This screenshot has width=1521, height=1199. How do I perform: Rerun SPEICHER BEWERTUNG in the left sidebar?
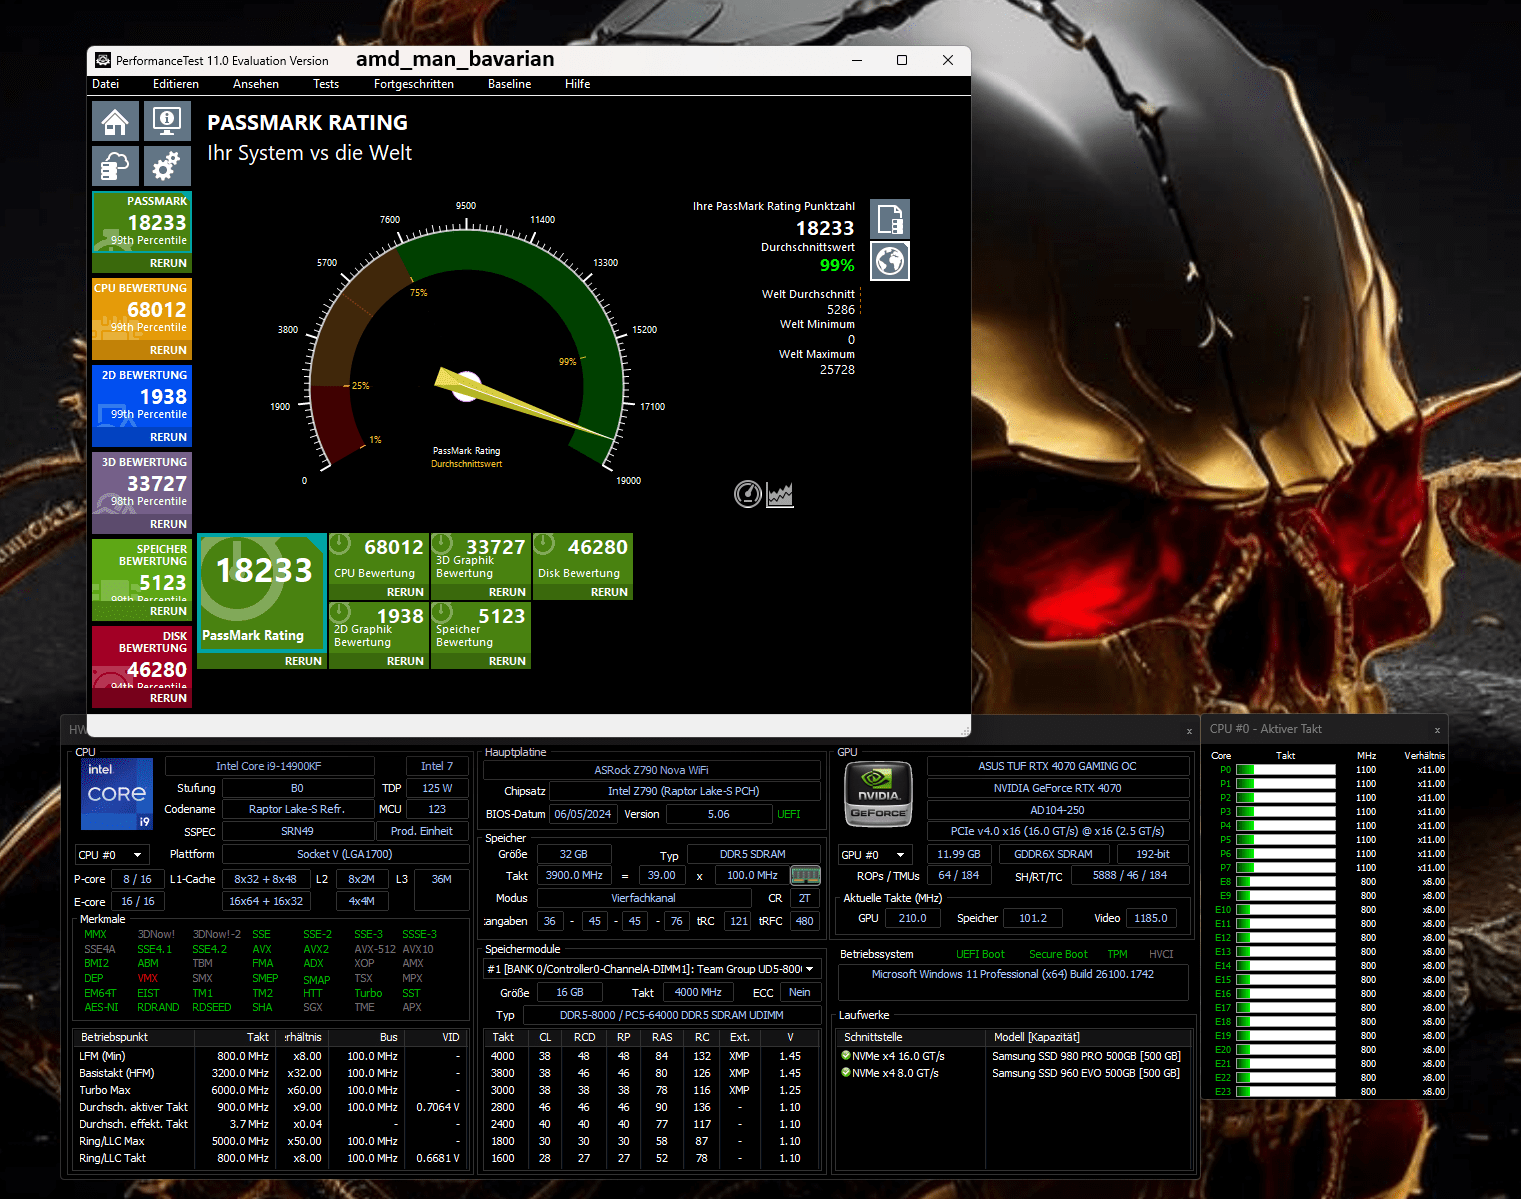coord(168,611)
